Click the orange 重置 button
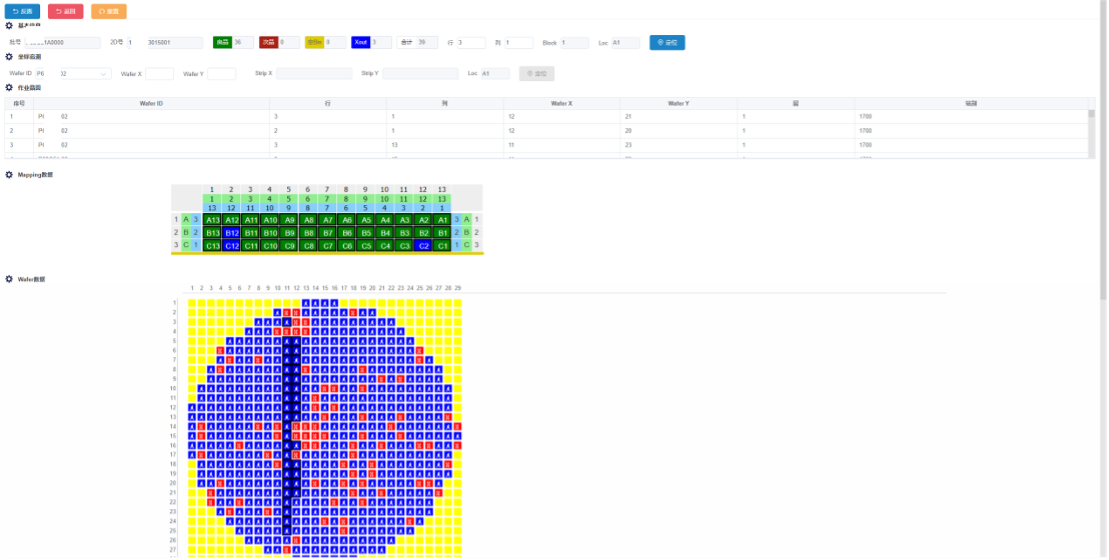Screen dimensions: 1109x560 [109, 11]
